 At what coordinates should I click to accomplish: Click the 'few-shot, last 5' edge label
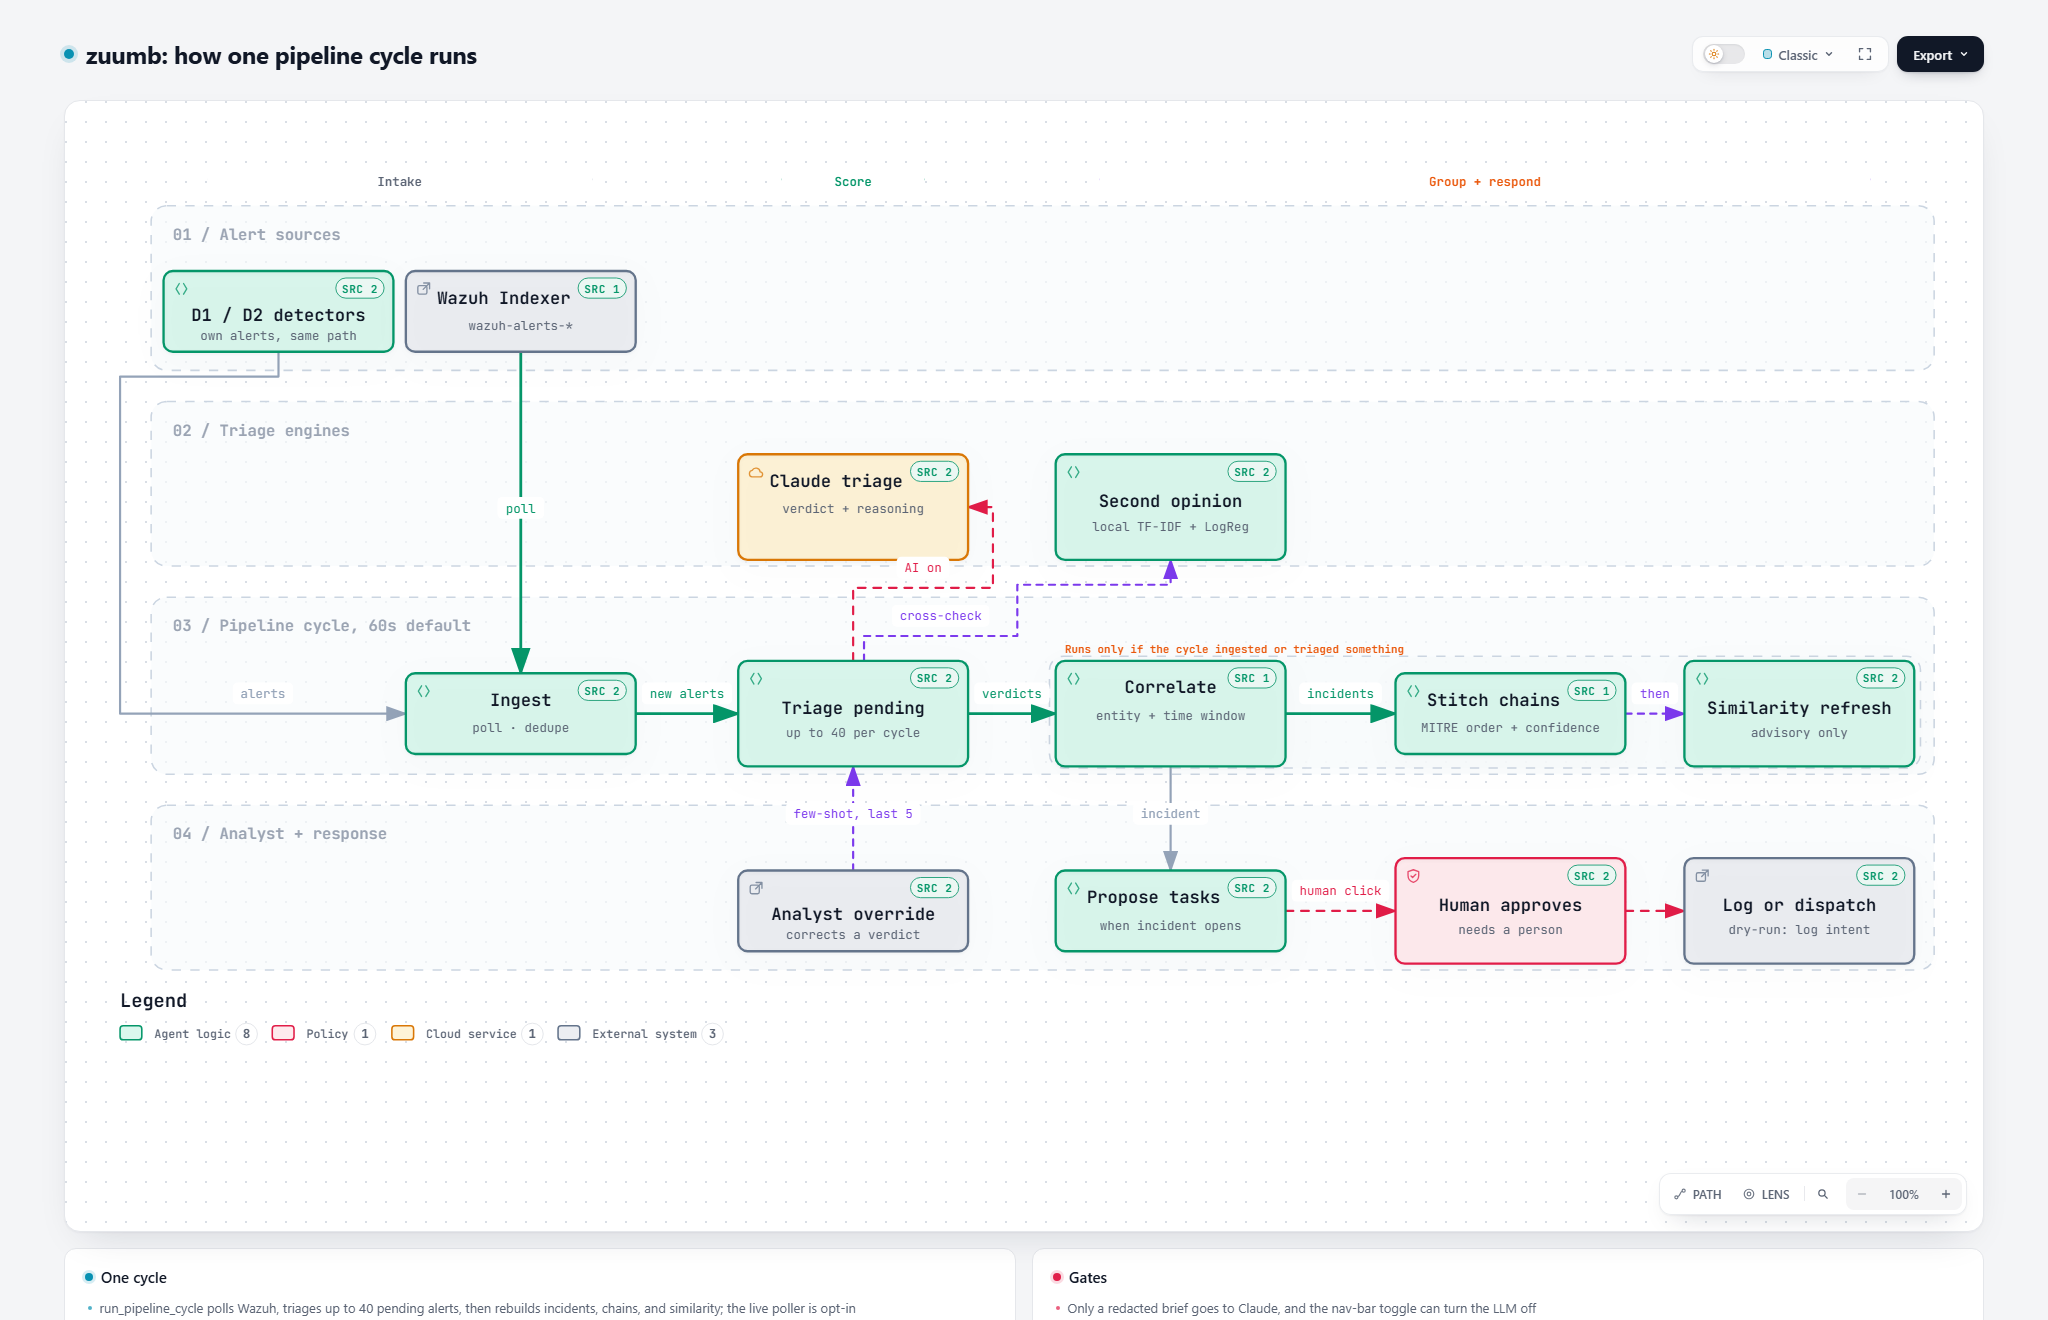click(853, 814)
